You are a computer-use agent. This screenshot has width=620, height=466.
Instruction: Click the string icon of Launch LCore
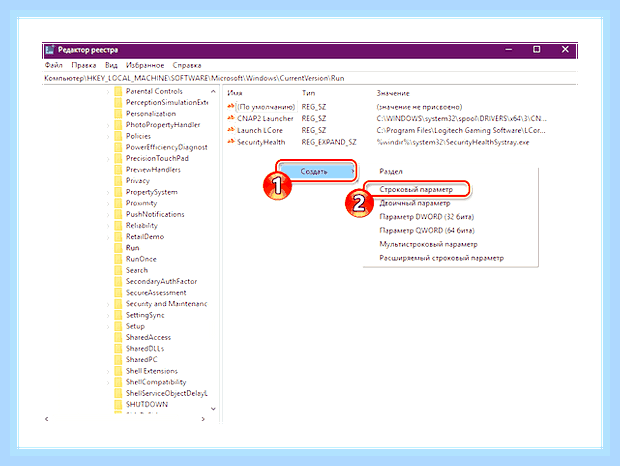(231, 130)
